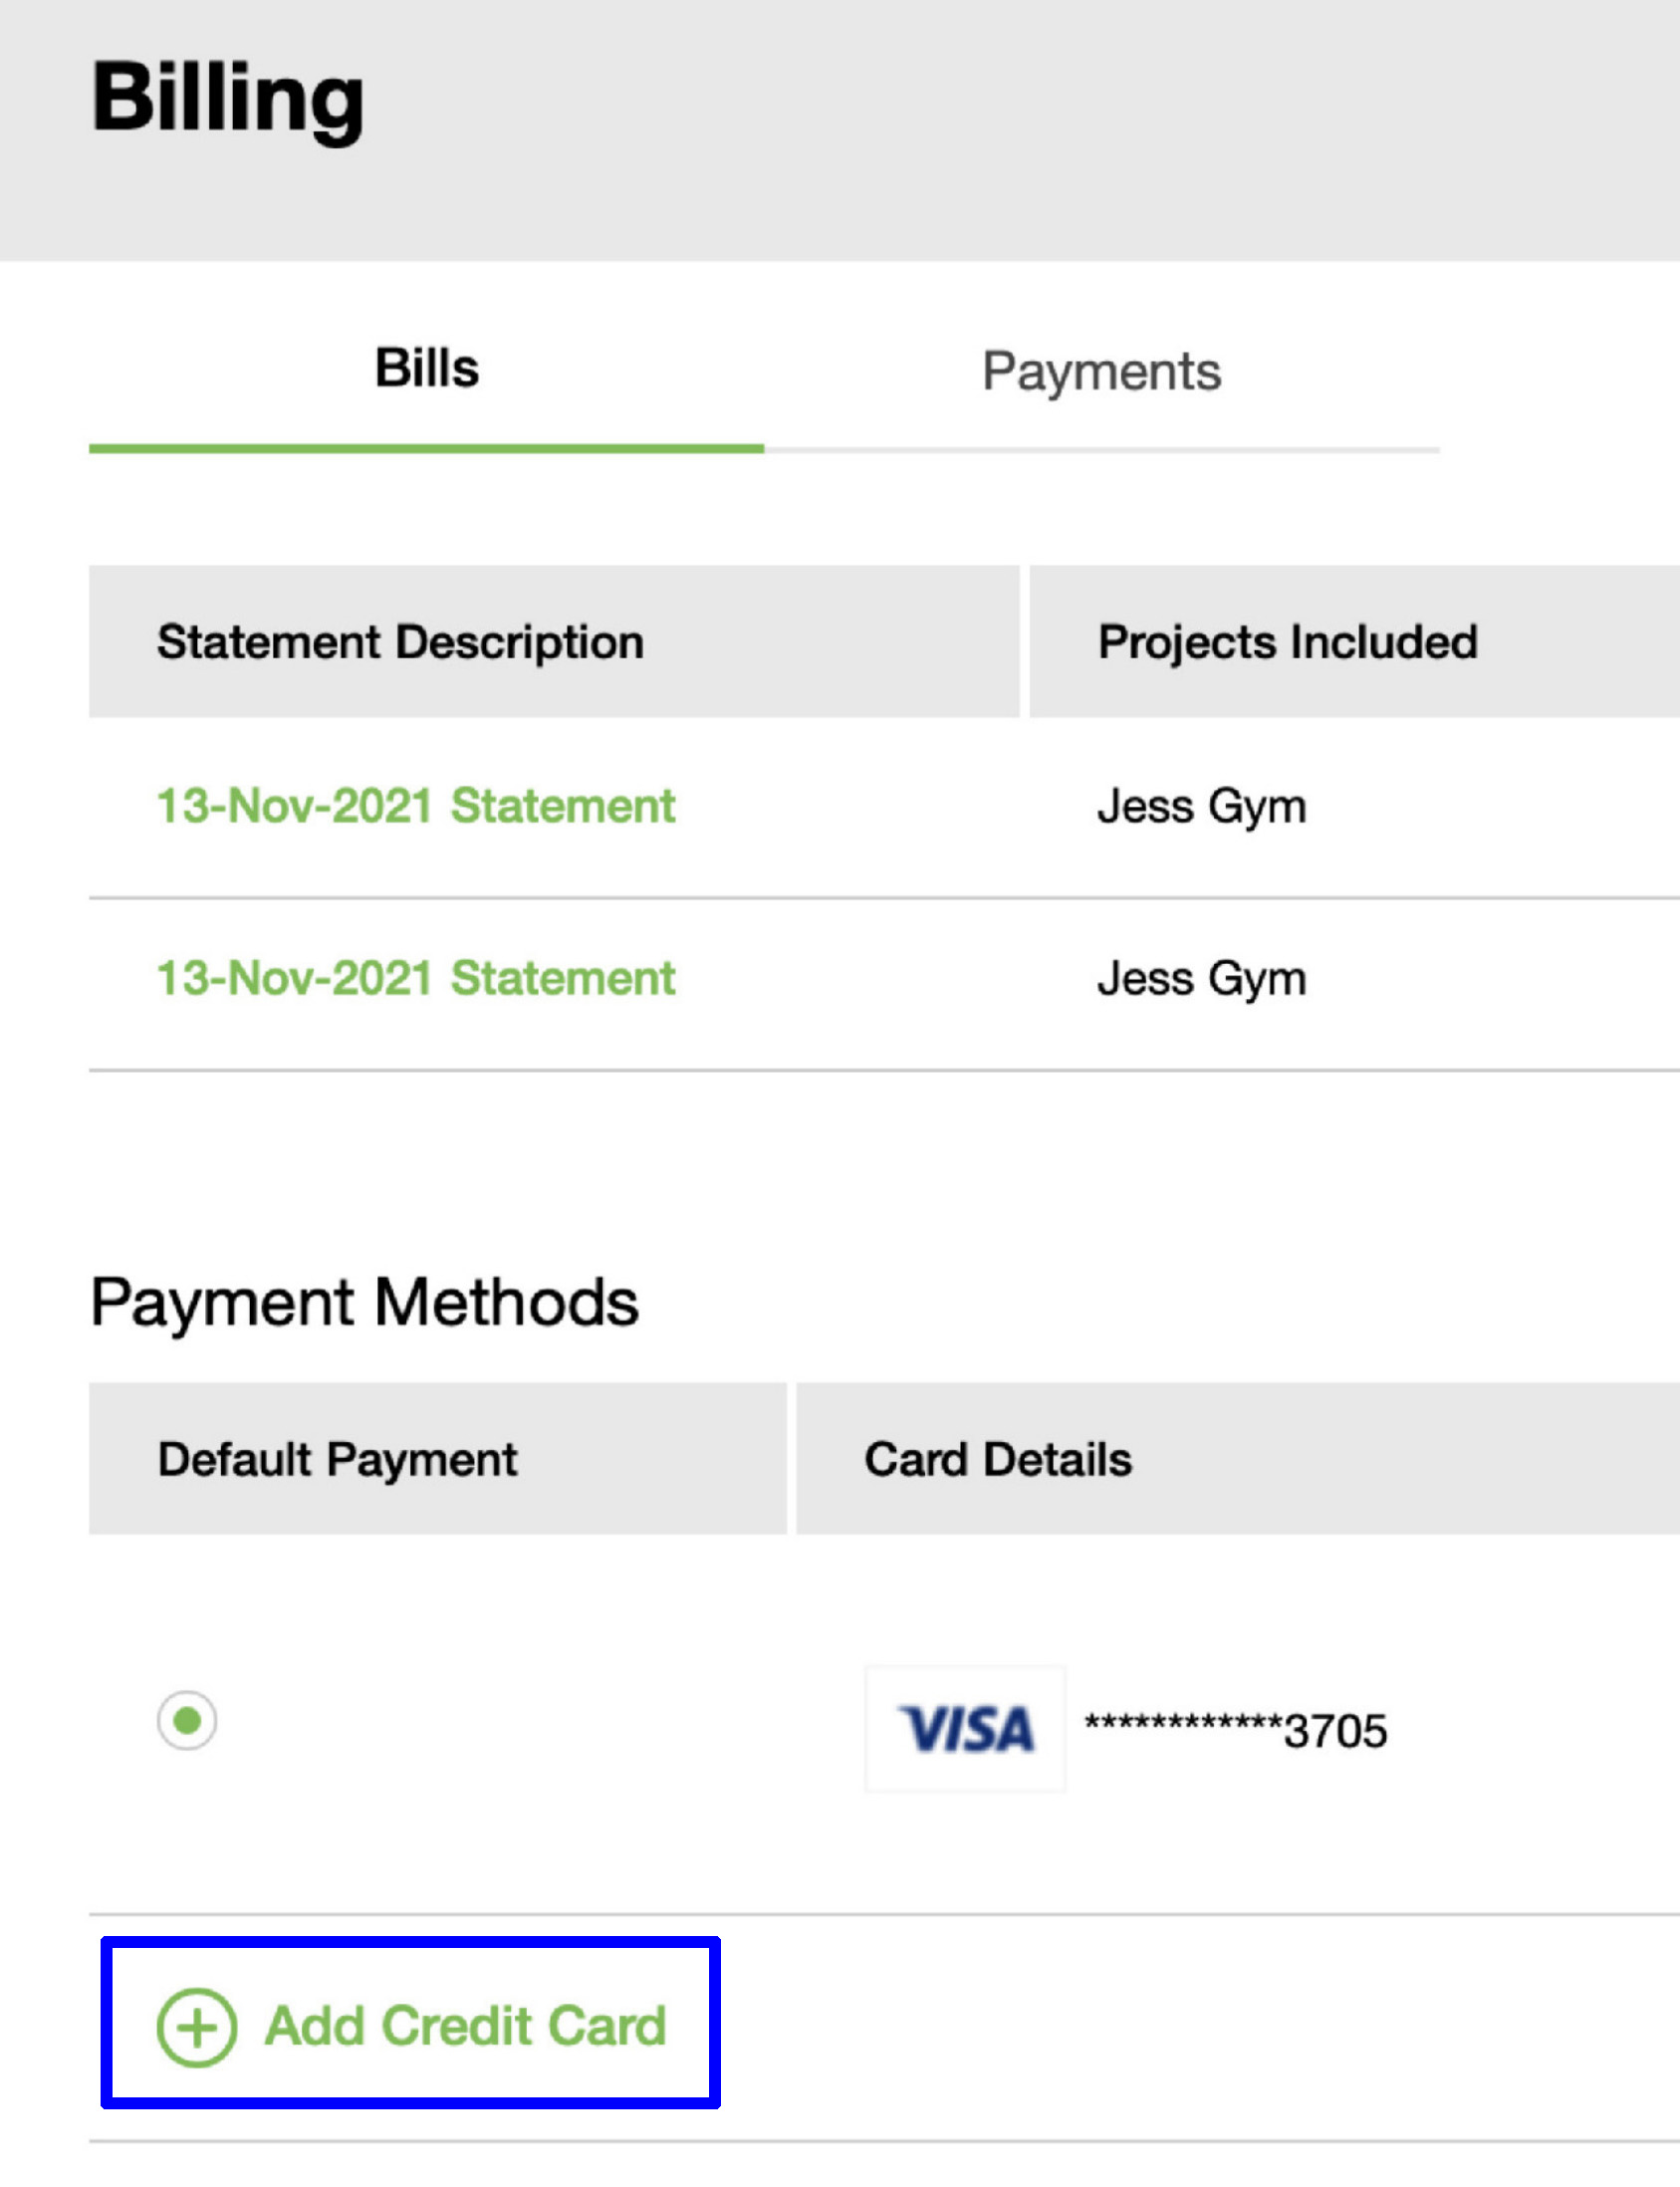The width and height of the screenshot is (1680, 2187).
Task: Open the first 13-Nov-2021 Statement link
Action: point(416,806)
